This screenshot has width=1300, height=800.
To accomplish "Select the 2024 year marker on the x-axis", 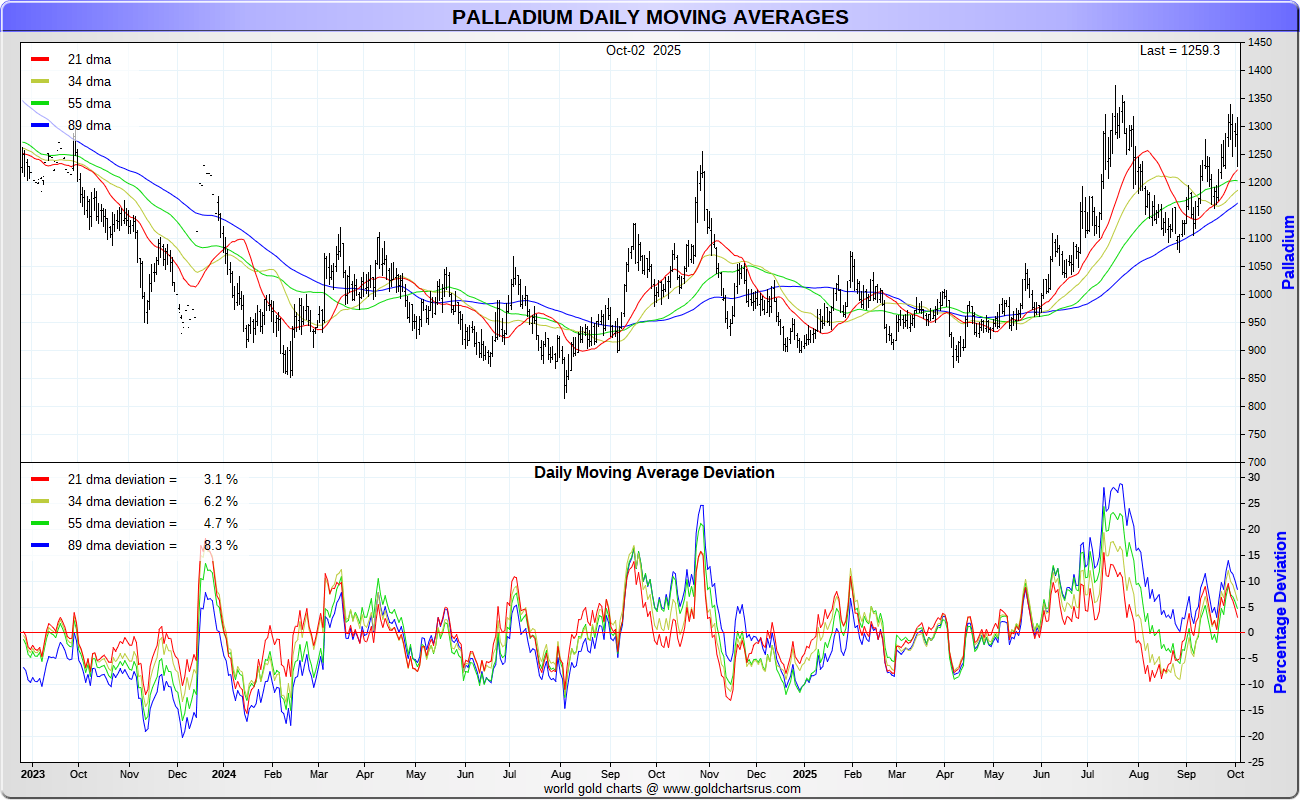I will point(224,774).
